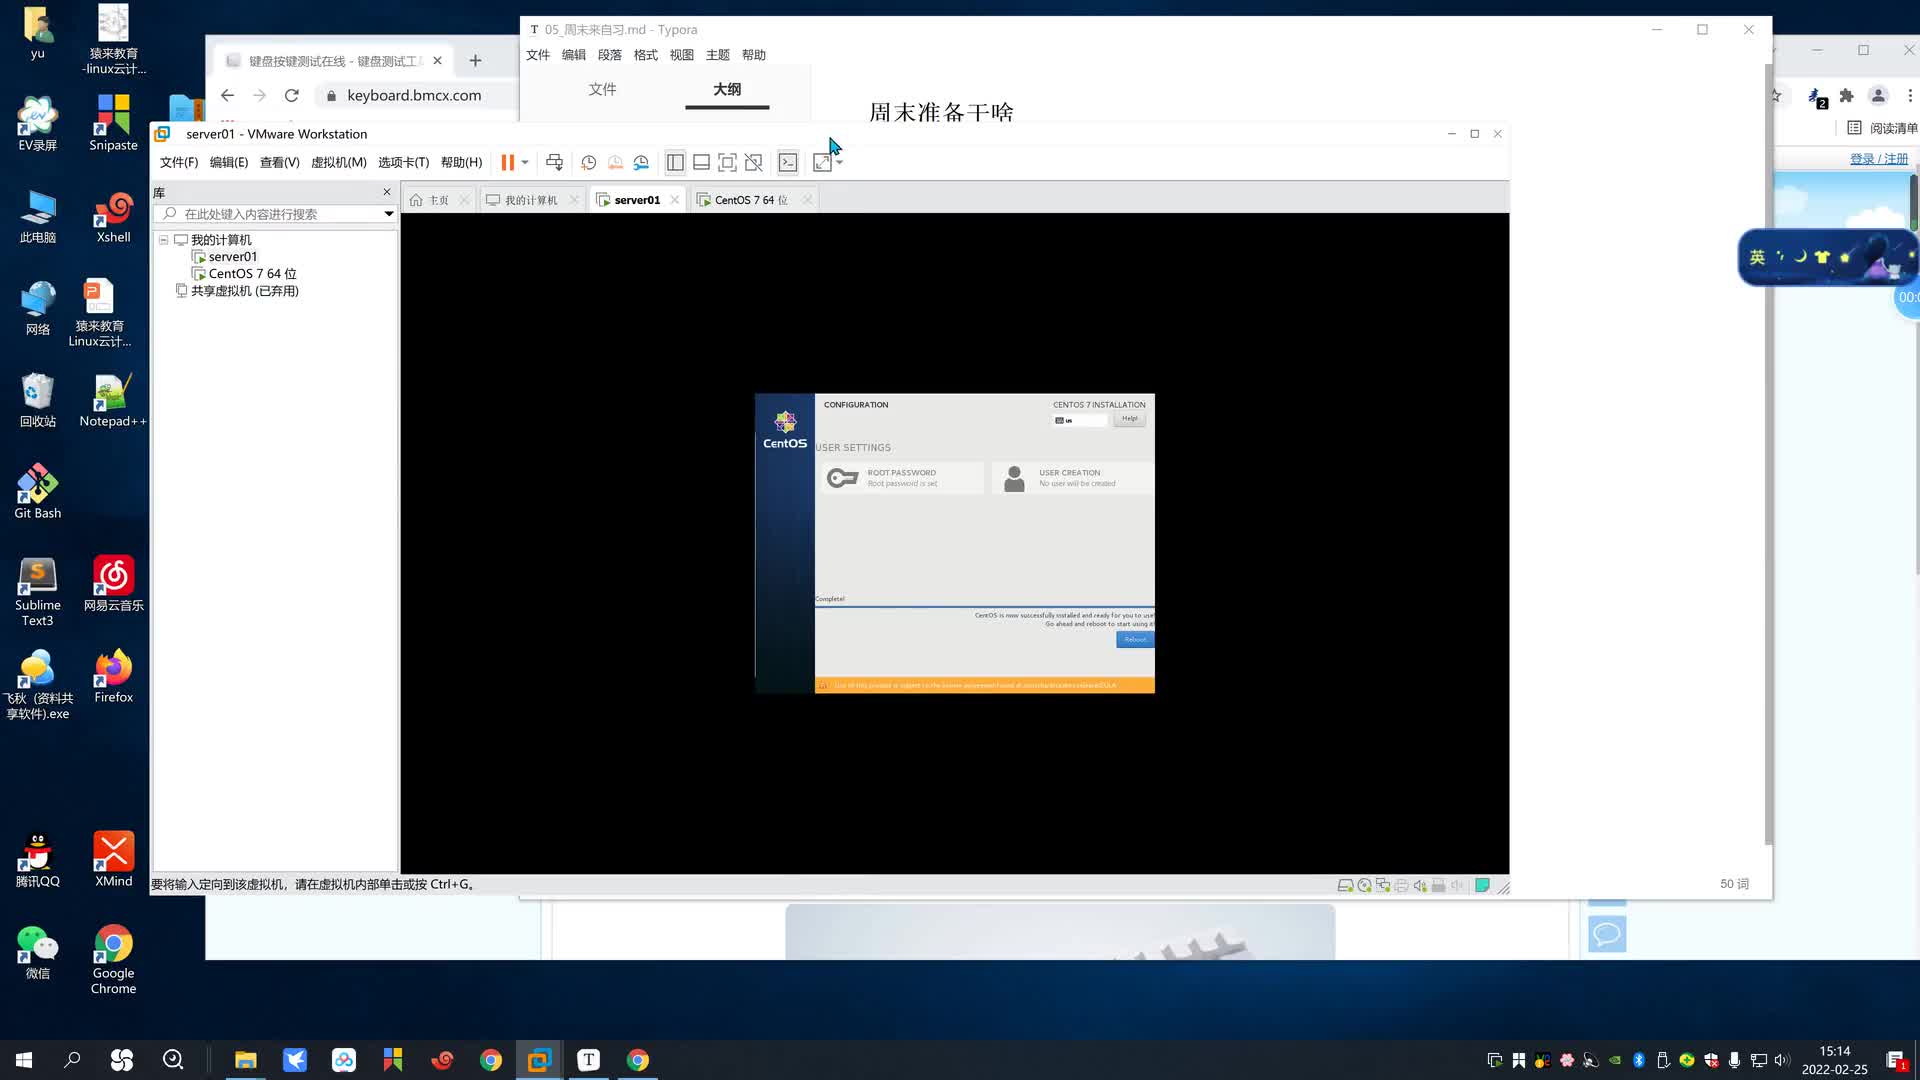Expand the 我的计算机 library tree node
The image size is (1920, 1080).
[162, 239]
